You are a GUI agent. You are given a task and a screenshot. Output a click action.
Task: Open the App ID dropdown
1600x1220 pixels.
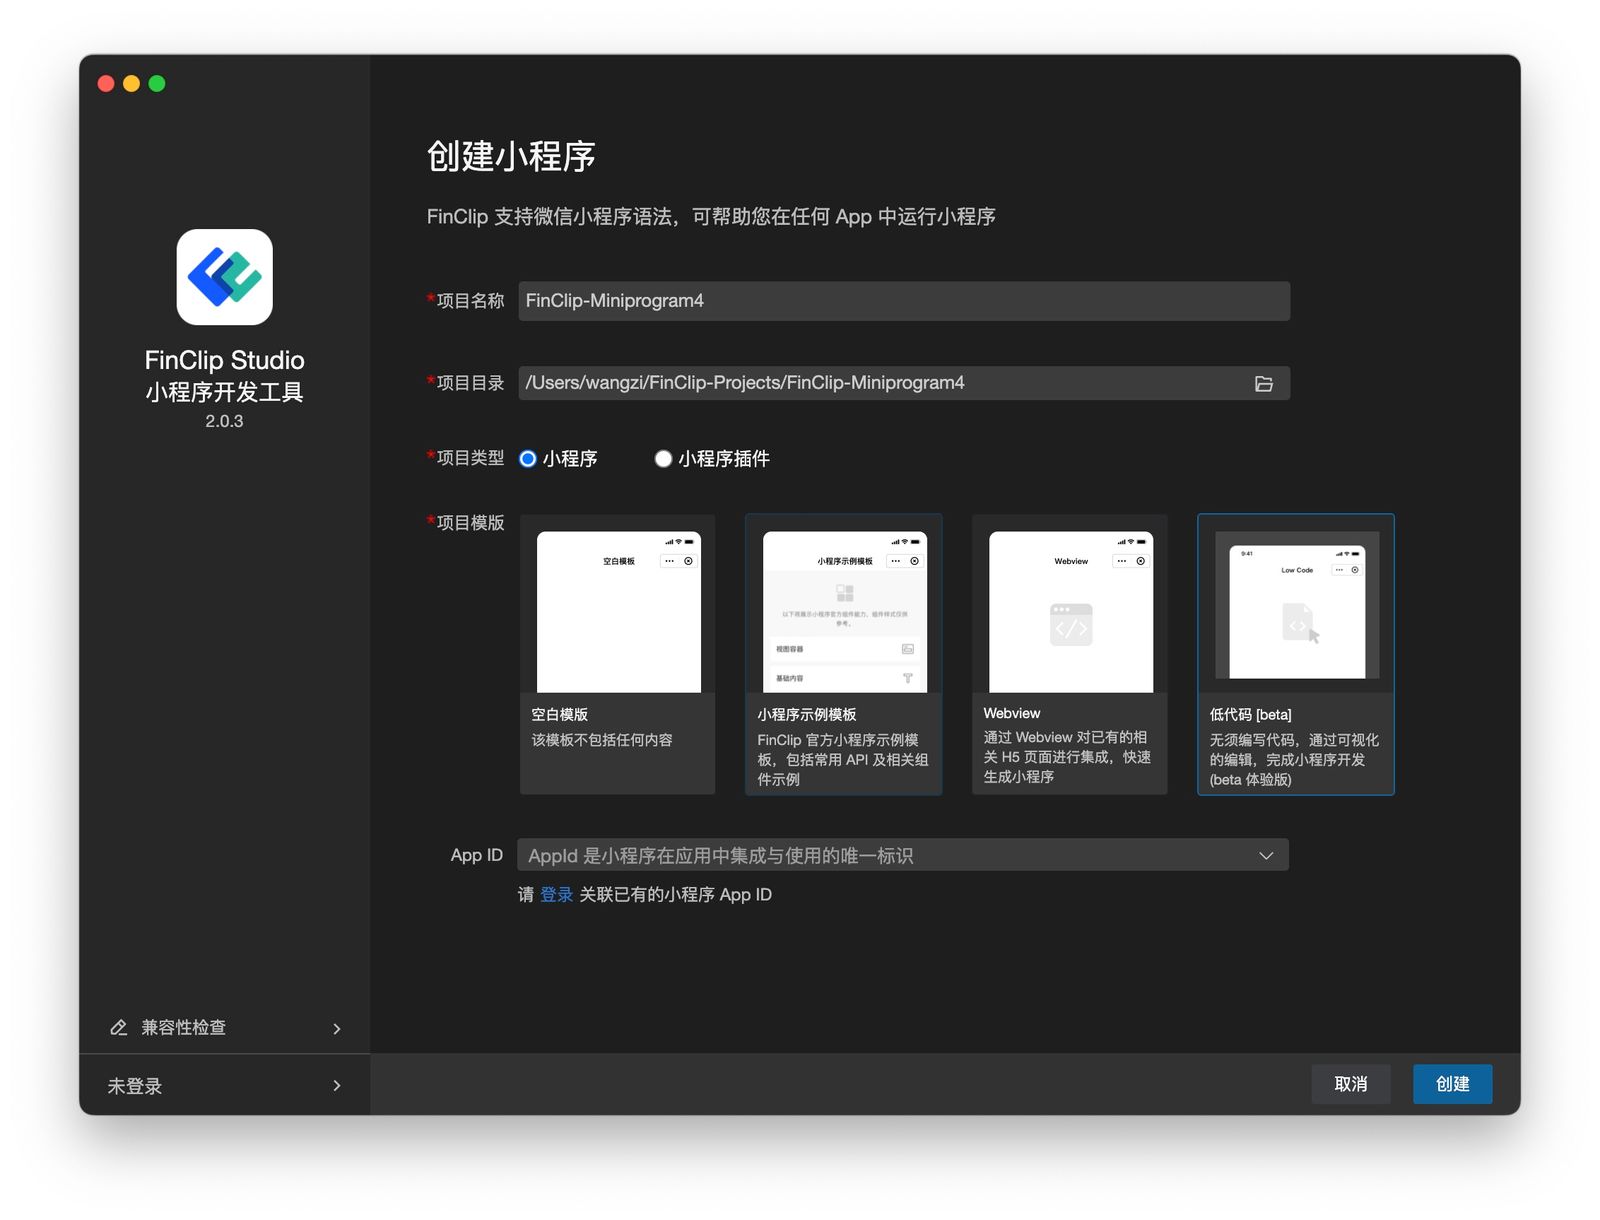pyautogui.click(x=1265, y=855)
